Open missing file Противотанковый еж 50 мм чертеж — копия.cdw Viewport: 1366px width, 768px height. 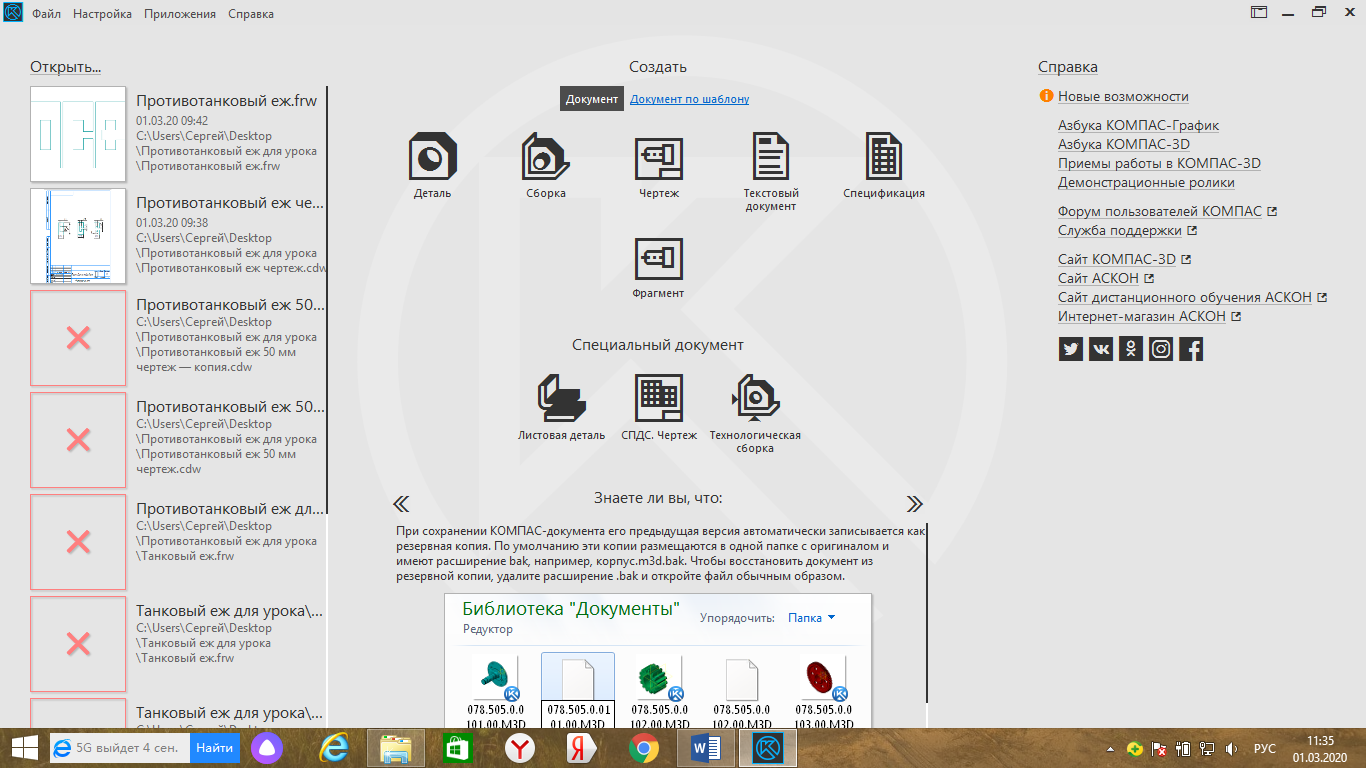click(78, 338)
